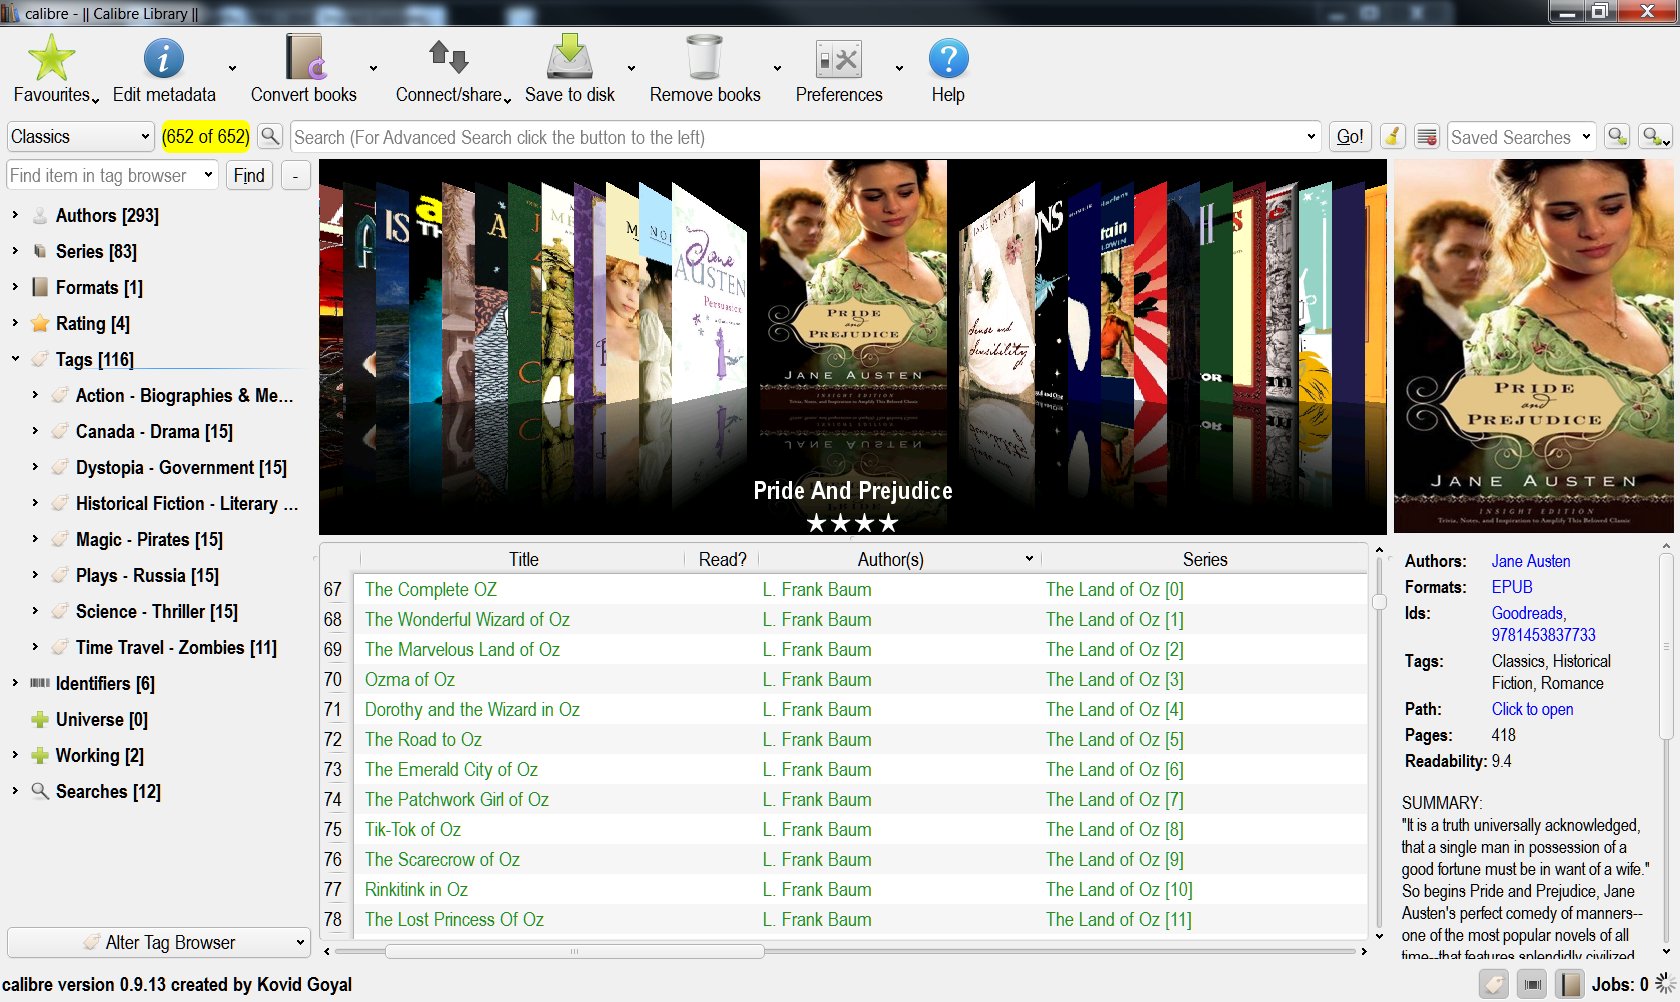
Task: Click the Jobs spinner indicator
Action: [x=1665, y=985]
